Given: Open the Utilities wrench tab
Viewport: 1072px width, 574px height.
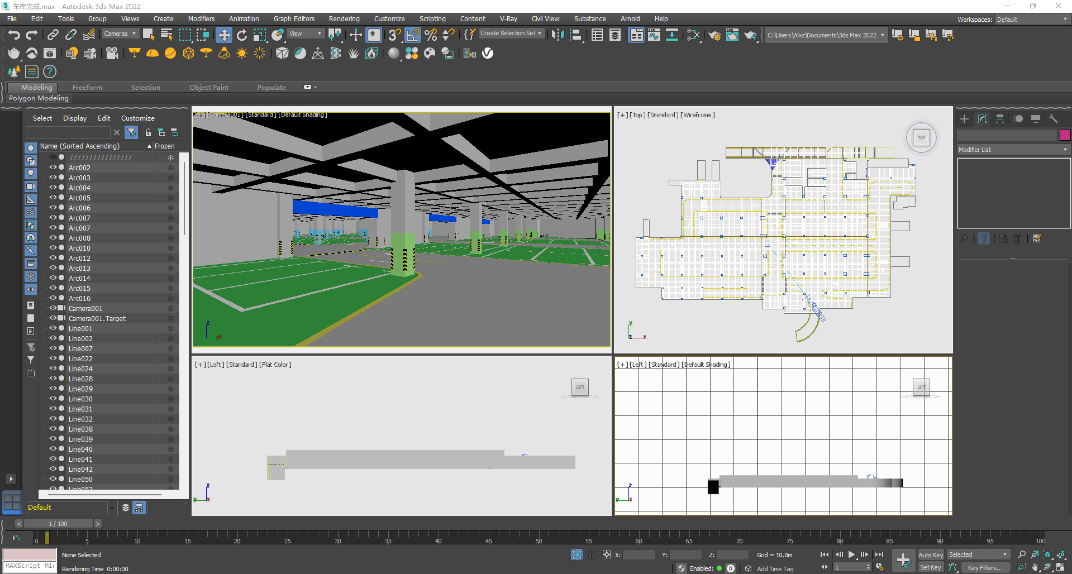Looking at the screenshot, I should [1051, 119].
